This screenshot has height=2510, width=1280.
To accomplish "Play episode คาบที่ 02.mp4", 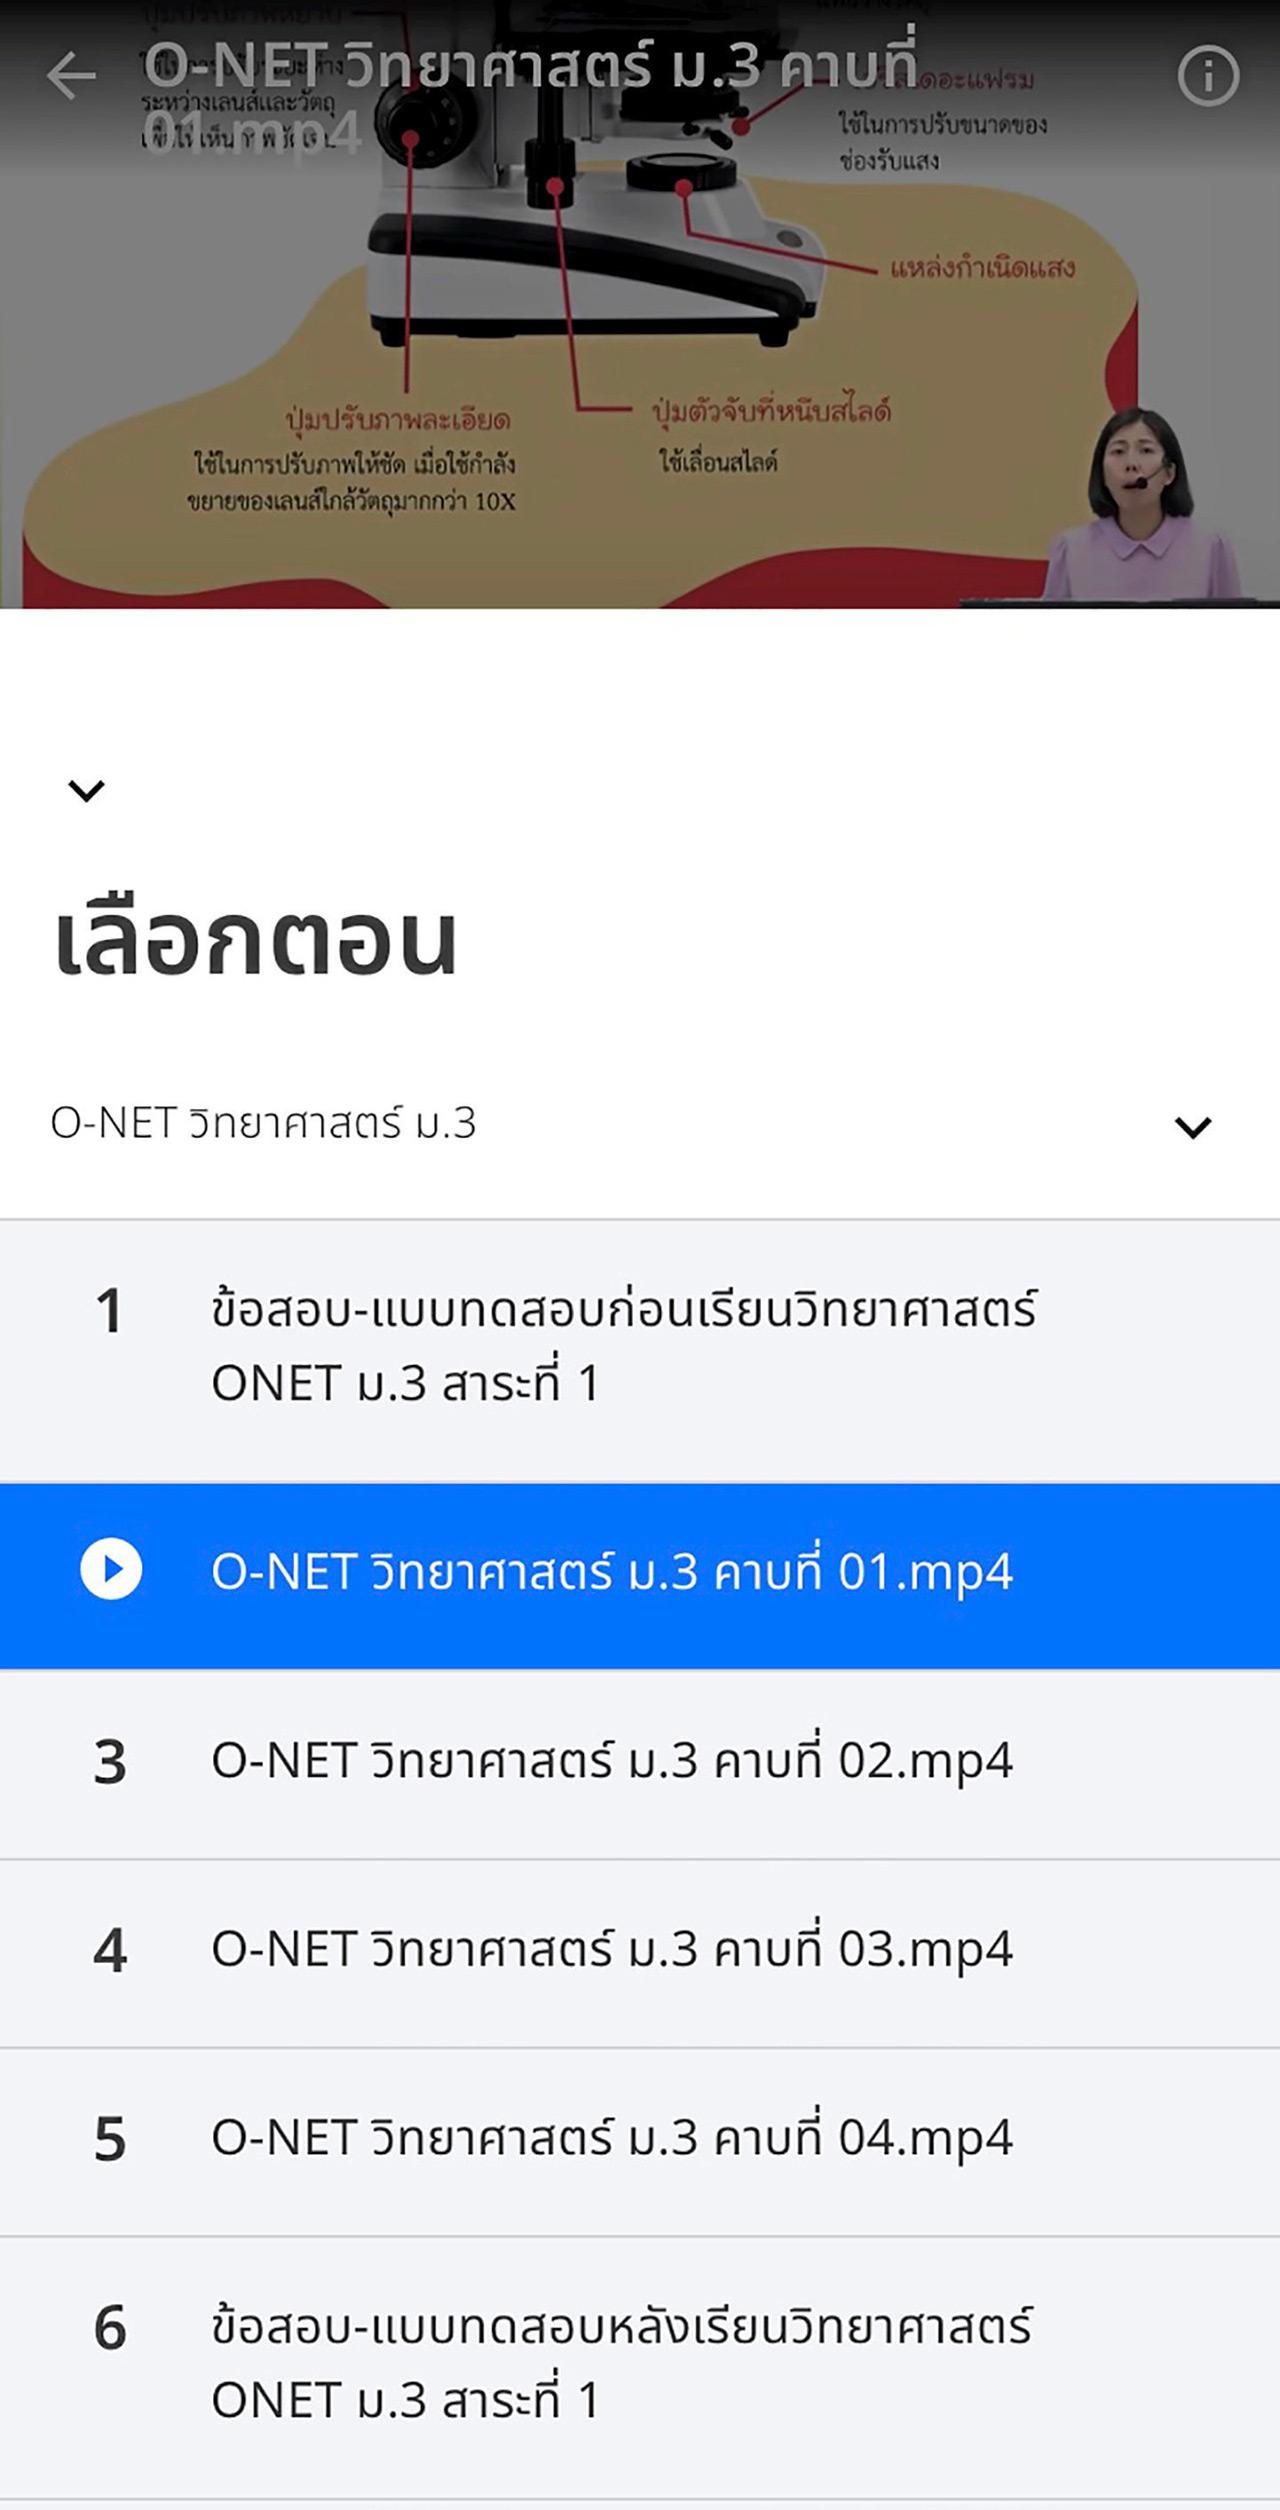I will pyautogui.click(x=611, y=1762).
